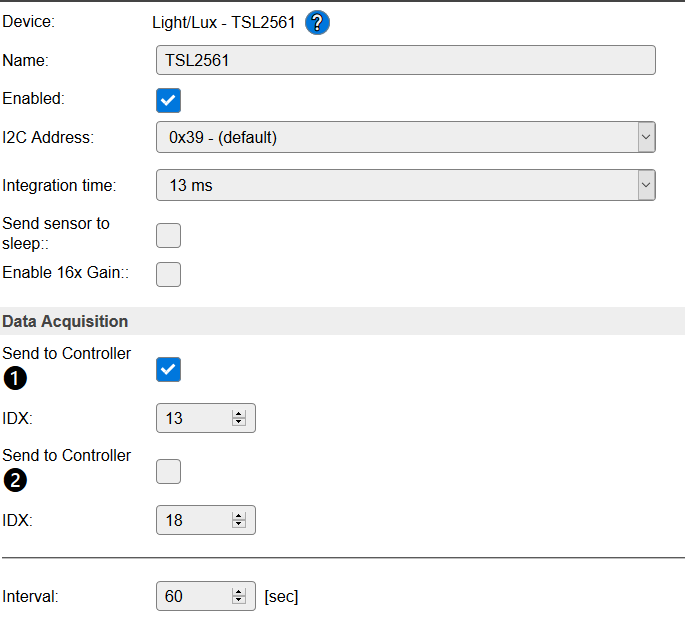The image size is (685, 629).
Task: Enable Send to Controller 2 checkbox
Action: tap(169, 471)
